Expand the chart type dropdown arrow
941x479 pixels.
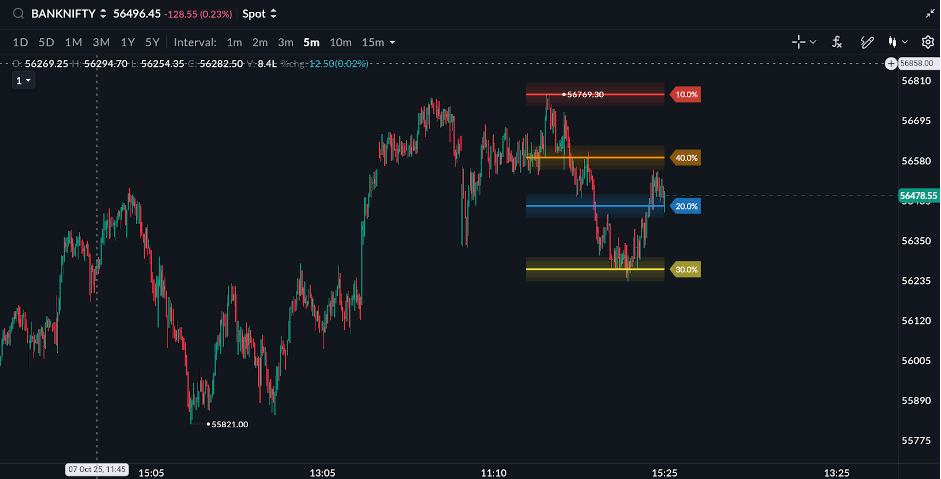click(x=905, y=42)
